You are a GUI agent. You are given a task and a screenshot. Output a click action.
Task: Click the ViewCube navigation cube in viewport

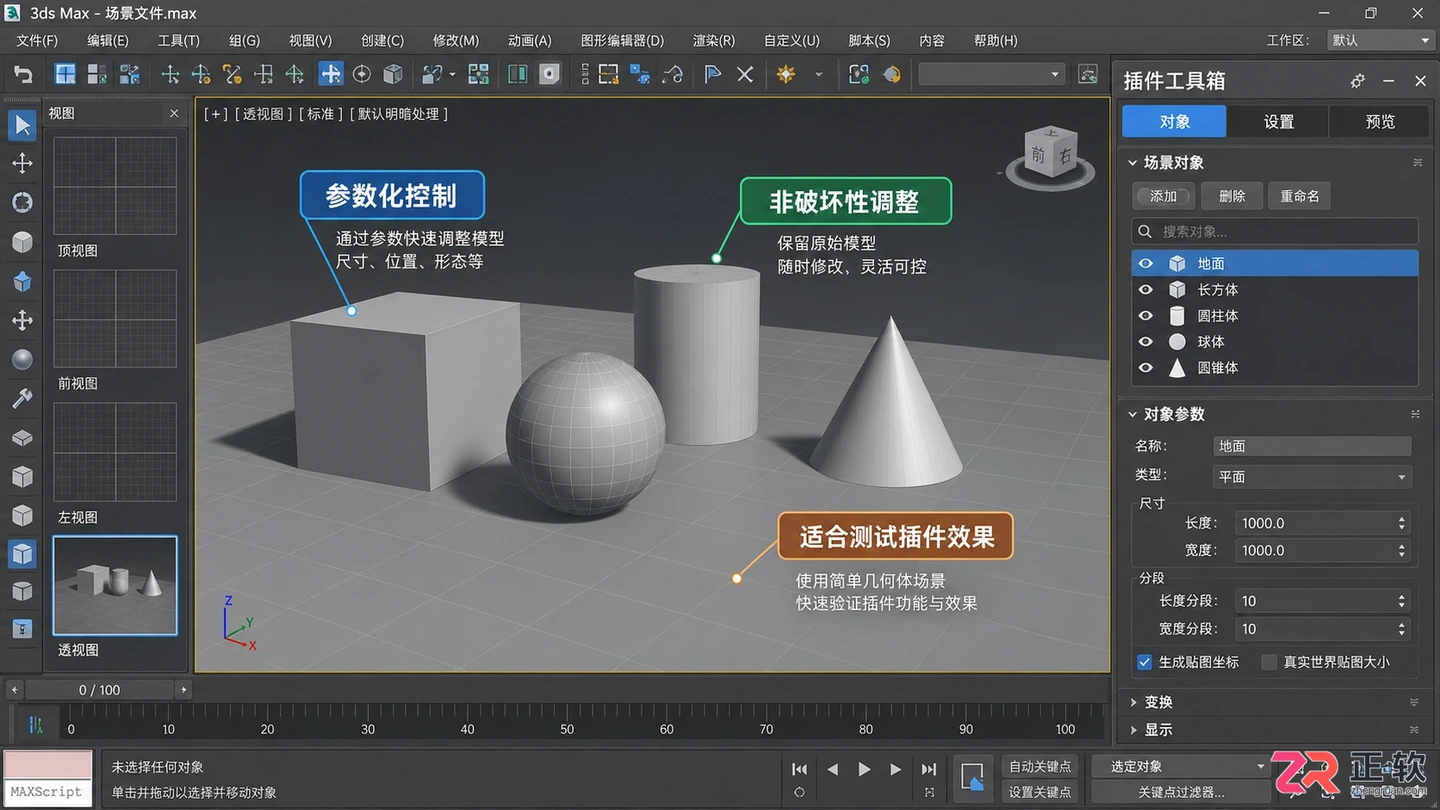[1050, 155]
